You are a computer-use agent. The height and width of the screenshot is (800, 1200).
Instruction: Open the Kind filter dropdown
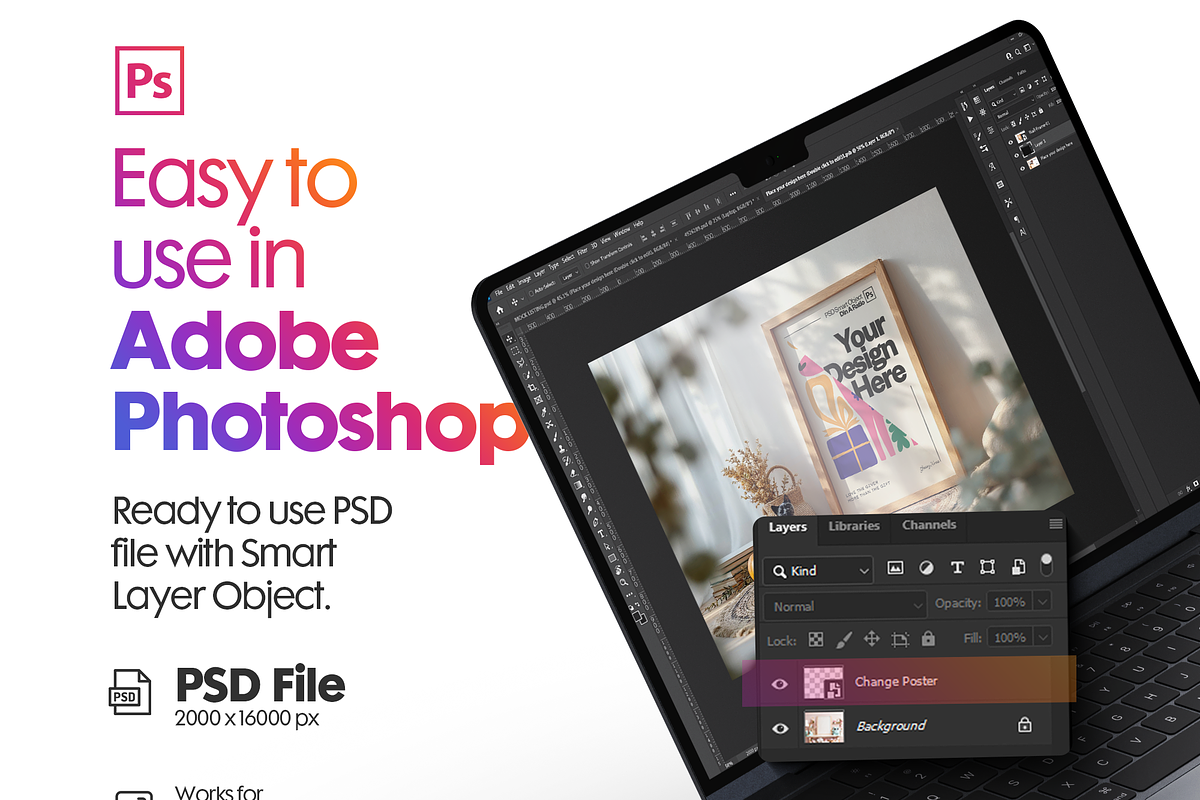tap(819, 570)
